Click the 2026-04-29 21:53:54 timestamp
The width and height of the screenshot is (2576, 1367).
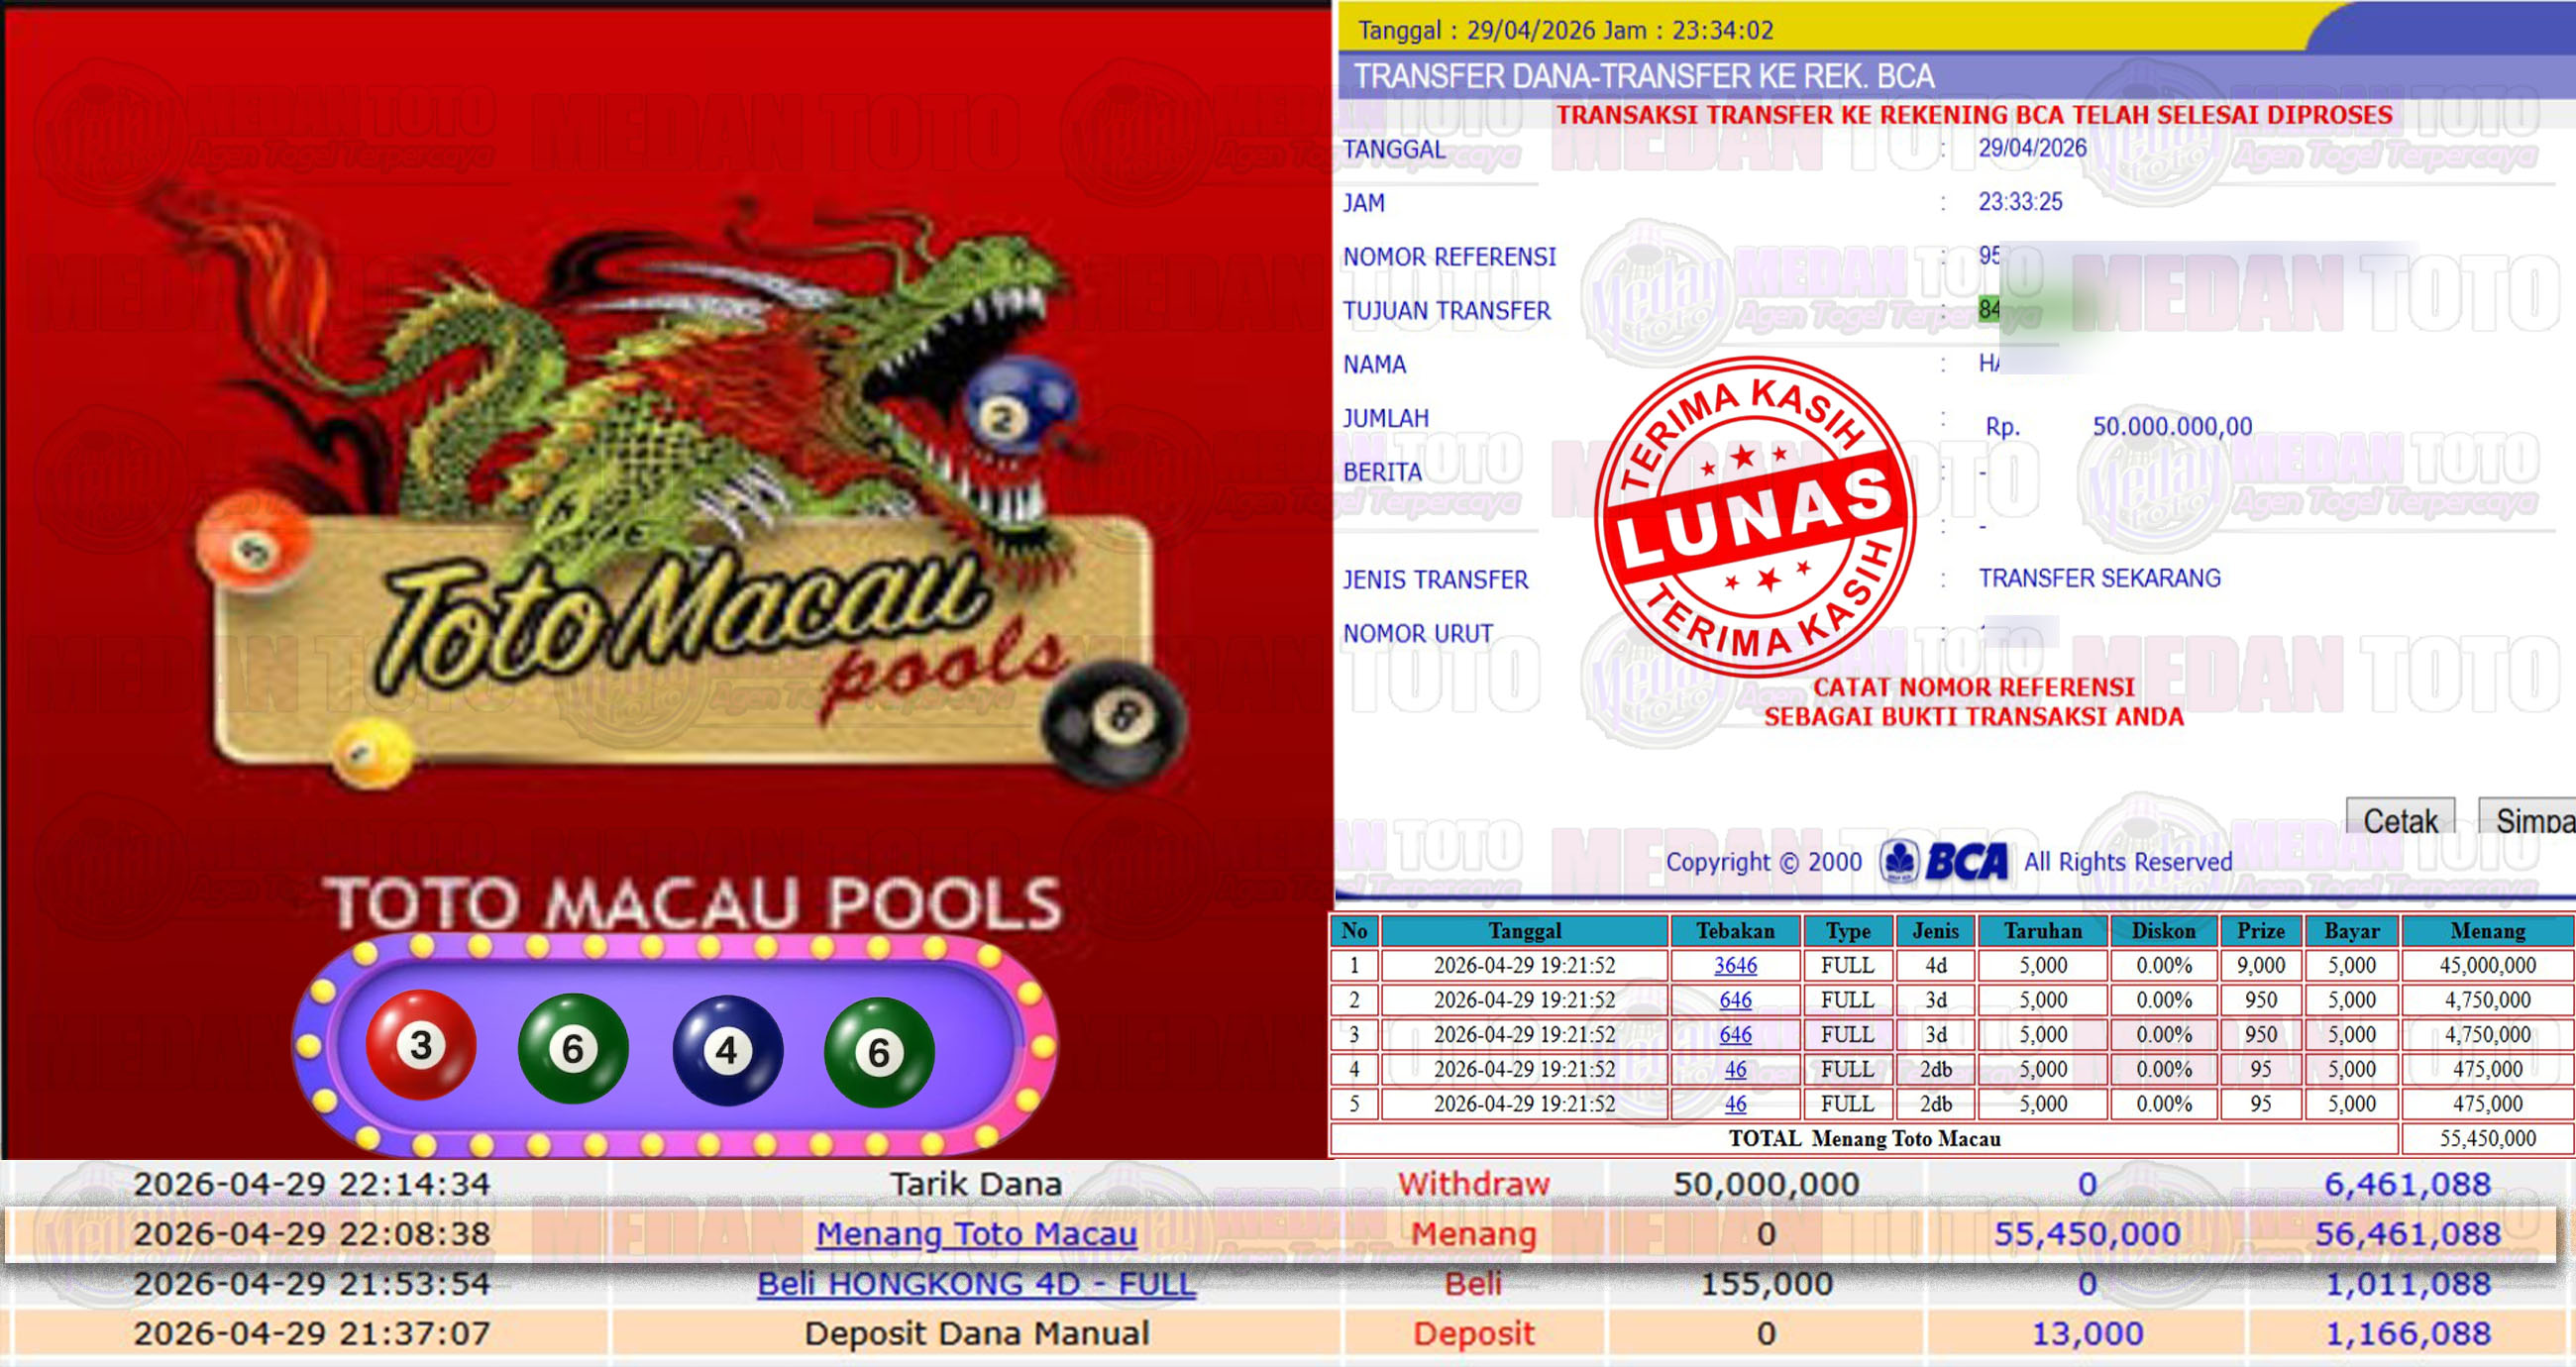coord(312,1284)
